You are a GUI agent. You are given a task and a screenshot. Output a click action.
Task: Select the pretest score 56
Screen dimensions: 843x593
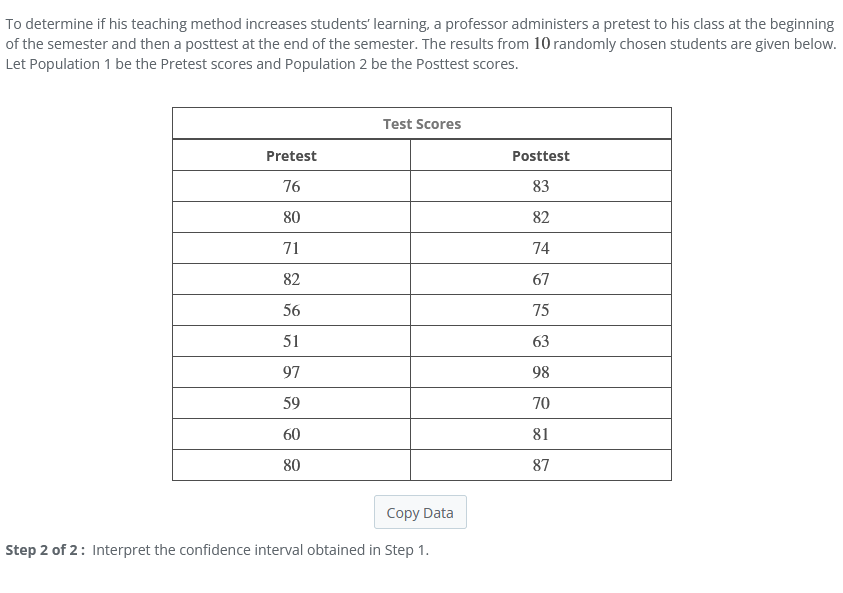[291, 309]
